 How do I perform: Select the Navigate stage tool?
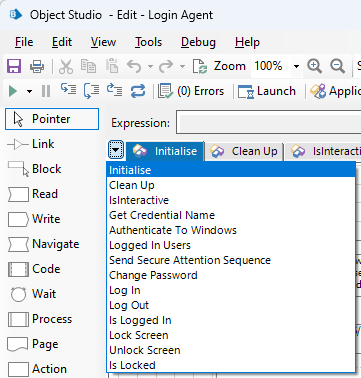click(43, 244)
